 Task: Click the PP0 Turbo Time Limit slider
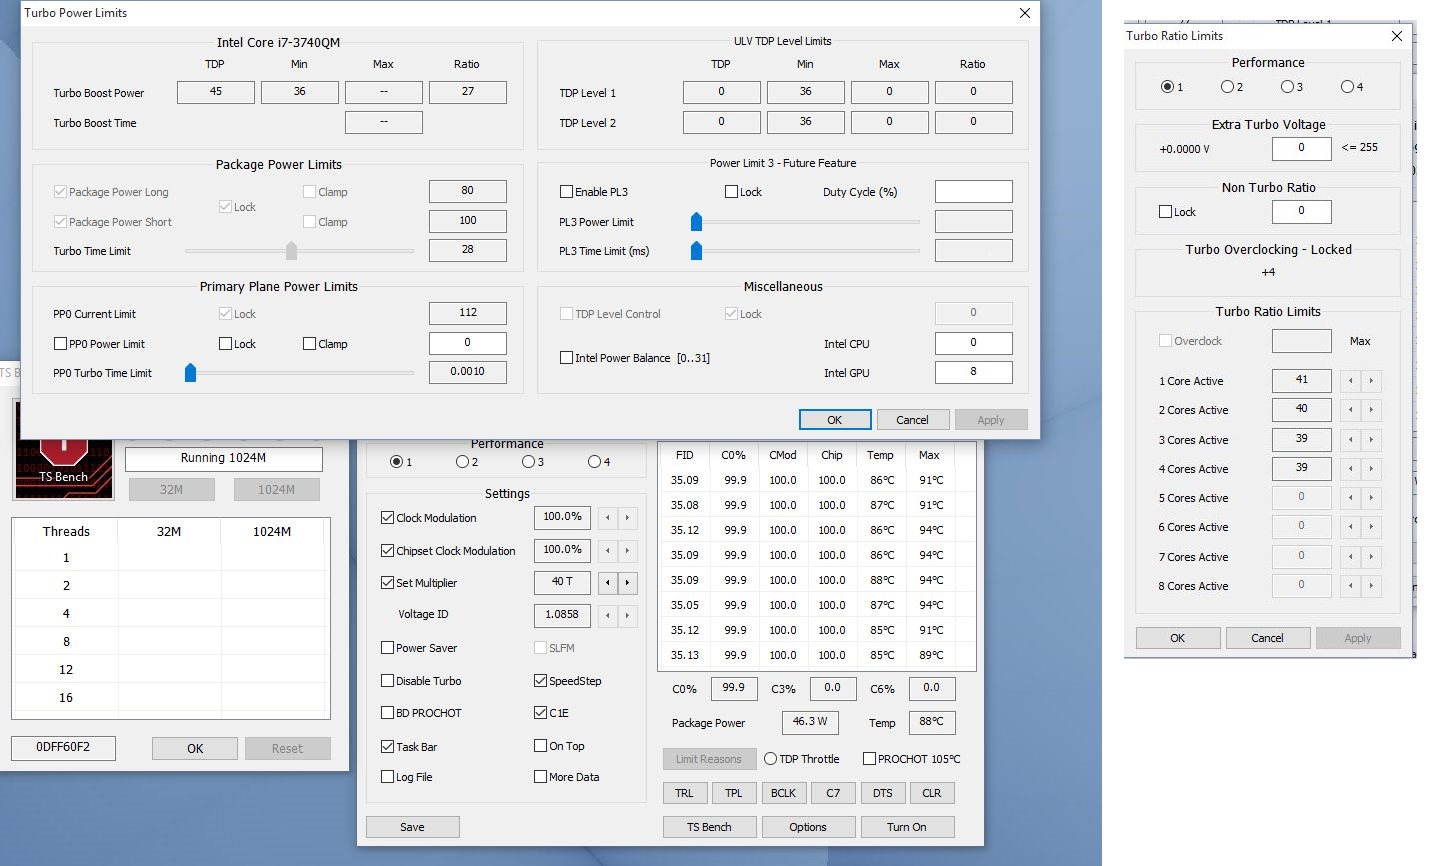coord(190,373)
